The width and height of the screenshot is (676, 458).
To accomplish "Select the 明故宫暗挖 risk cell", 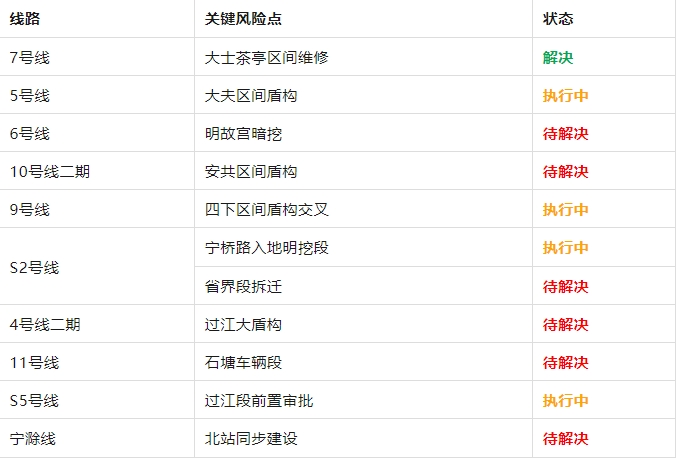I will click(x=243, y=134).
